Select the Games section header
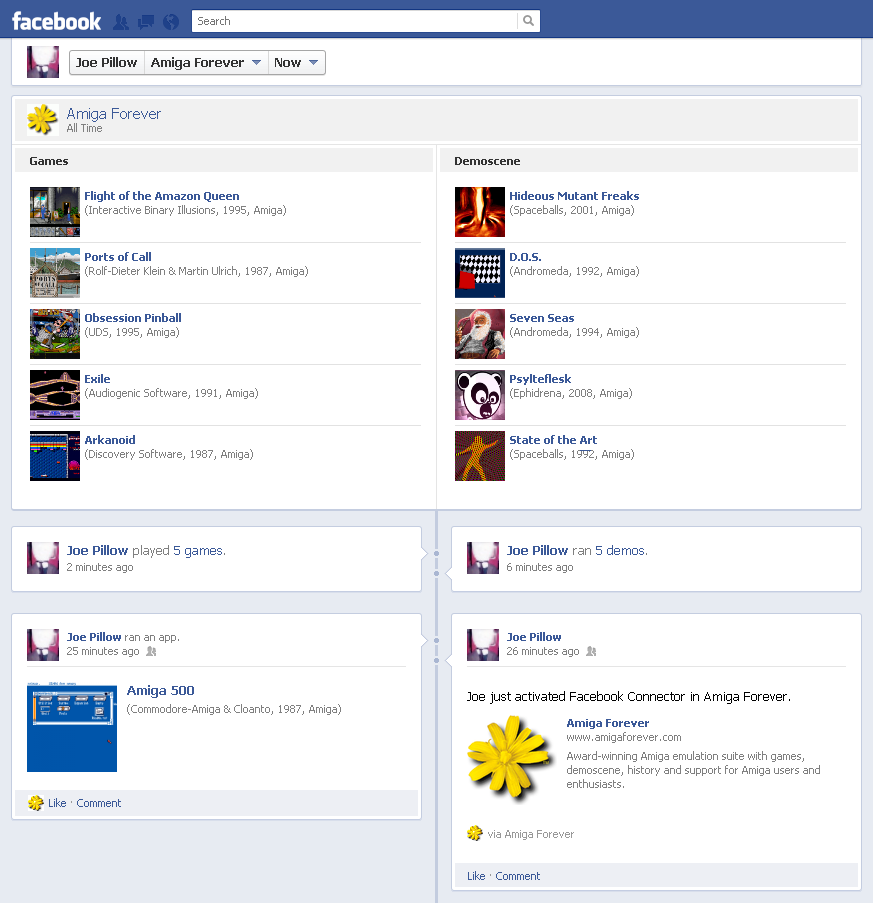Image resolution: width=873 pixels, height=903 pixels. (x=224, y=161)
